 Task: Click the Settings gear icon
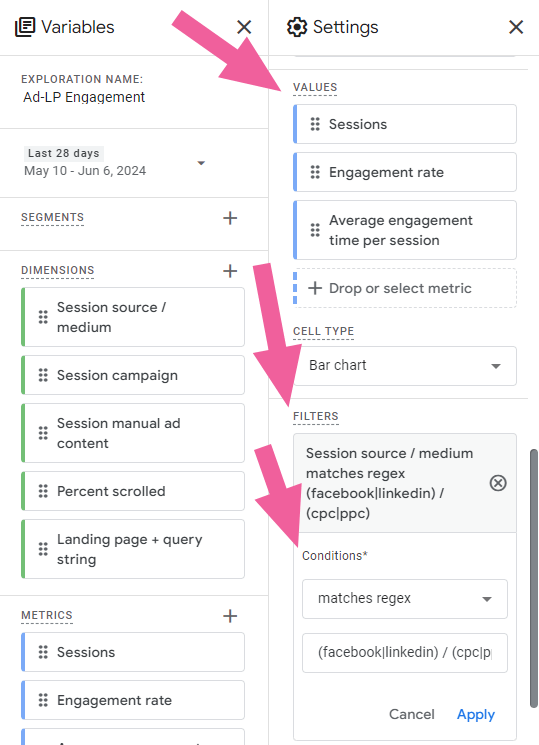pyautogui.click(x=297, y=27)
